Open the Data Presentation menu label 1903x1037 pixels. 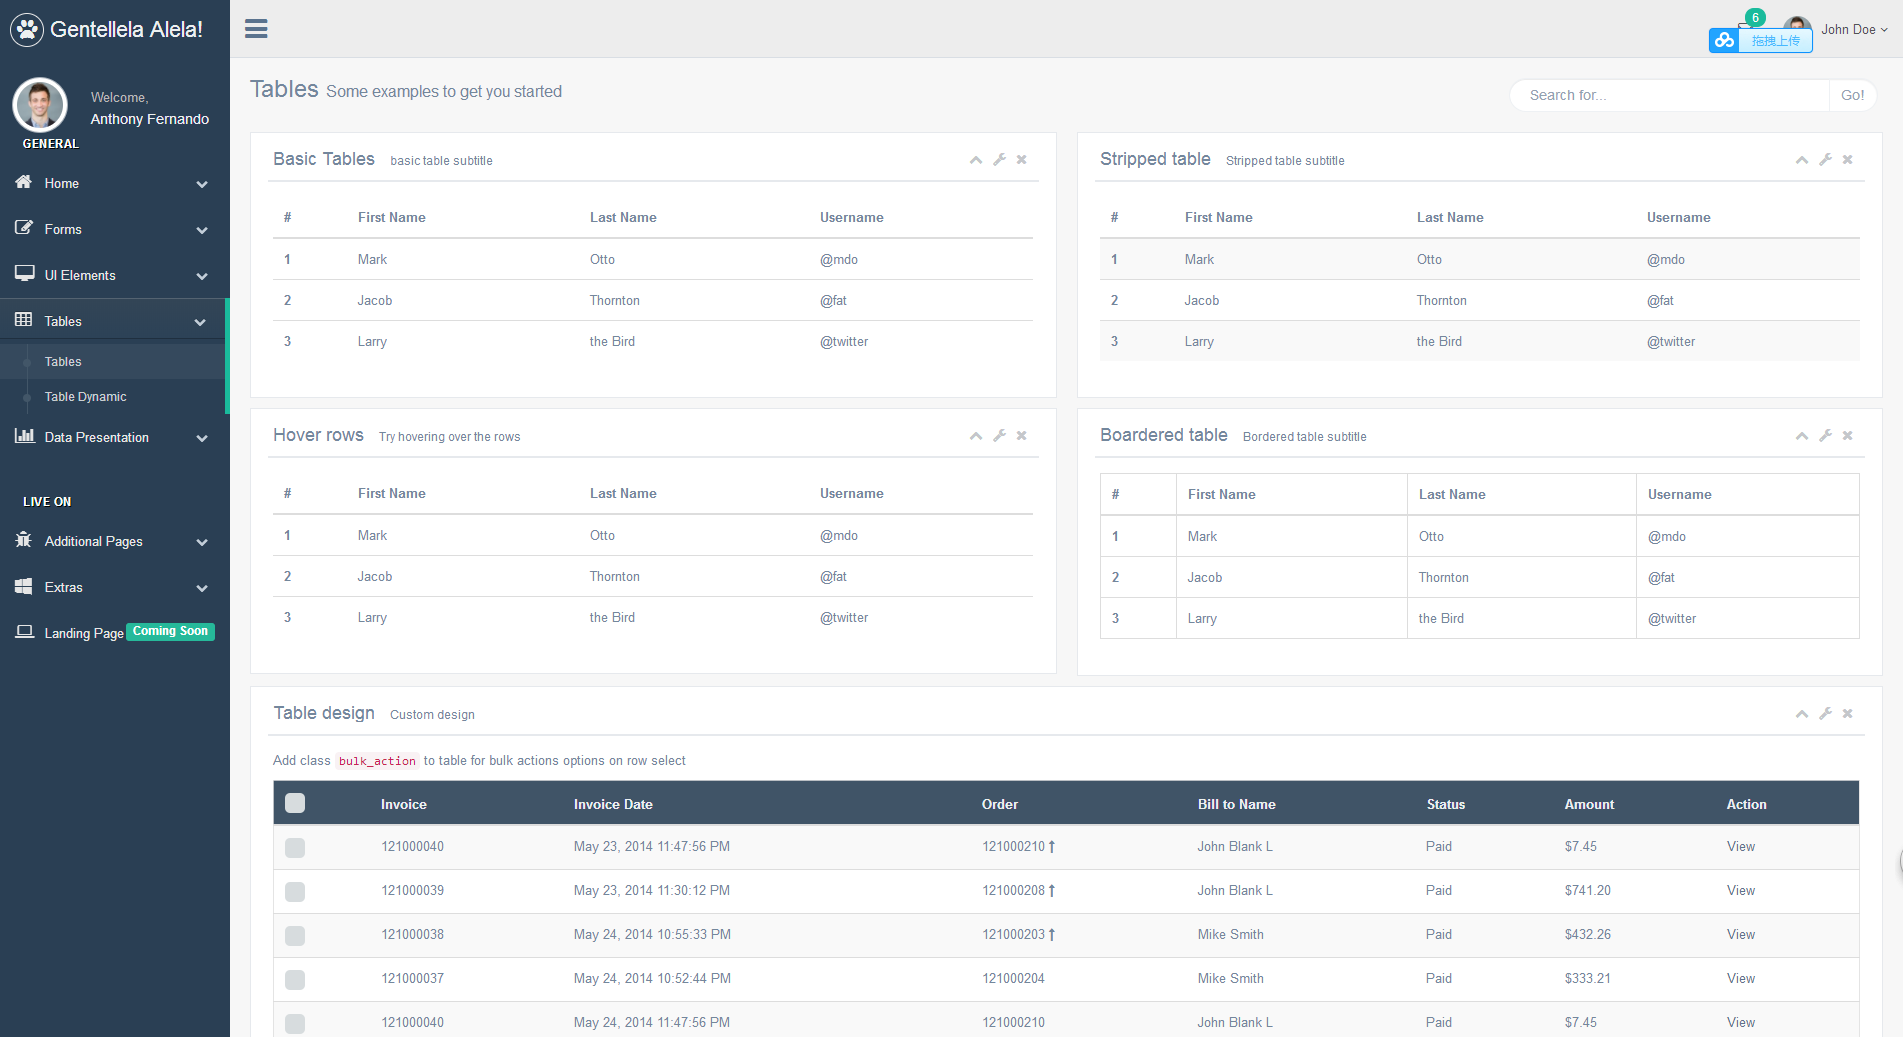pos(96,437)
